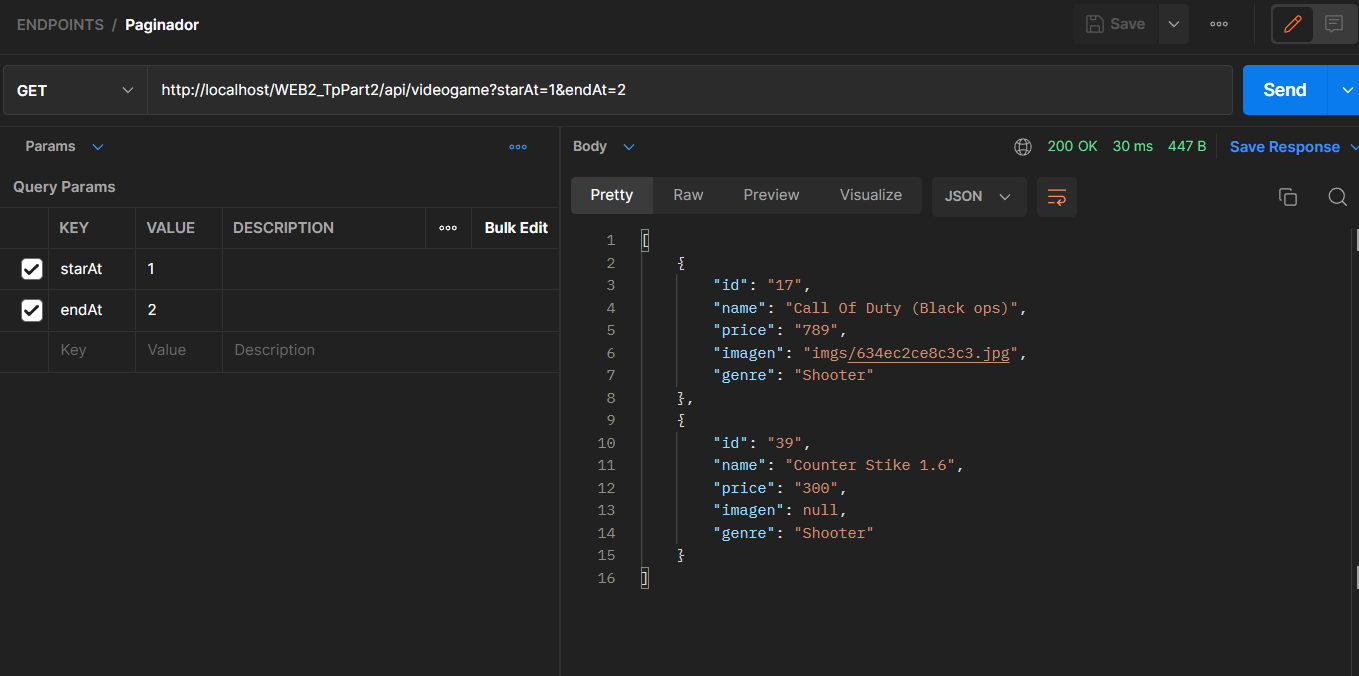Switch to the Raw response tab
1359x676 pixels.
tap(688, 194)
